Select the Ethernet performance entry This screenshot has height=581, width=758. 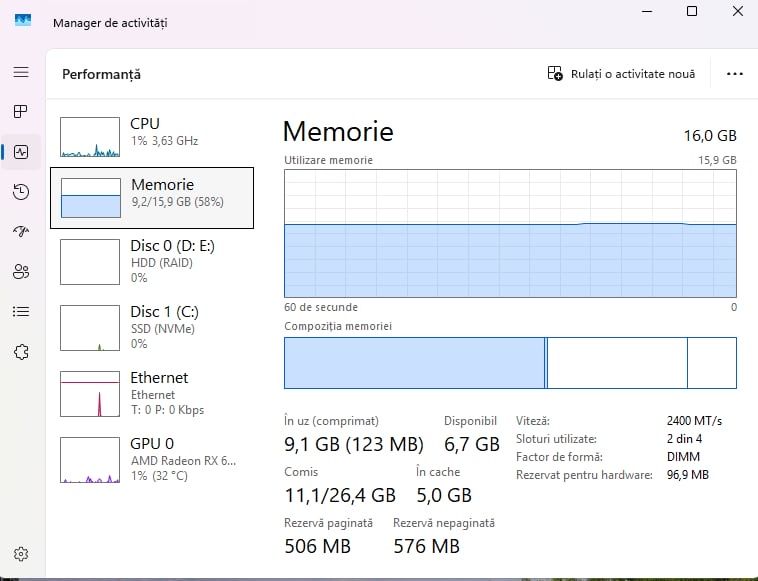coord(152,393)
